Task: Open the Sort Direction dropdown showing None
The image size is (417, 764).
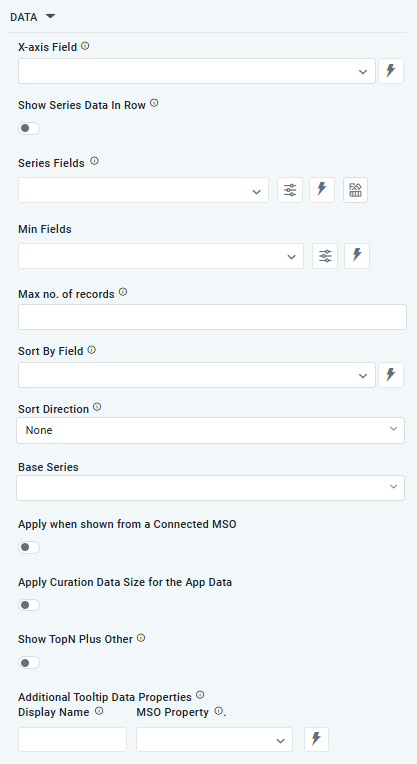Action: pyautogui.click(x=210, y=430)
